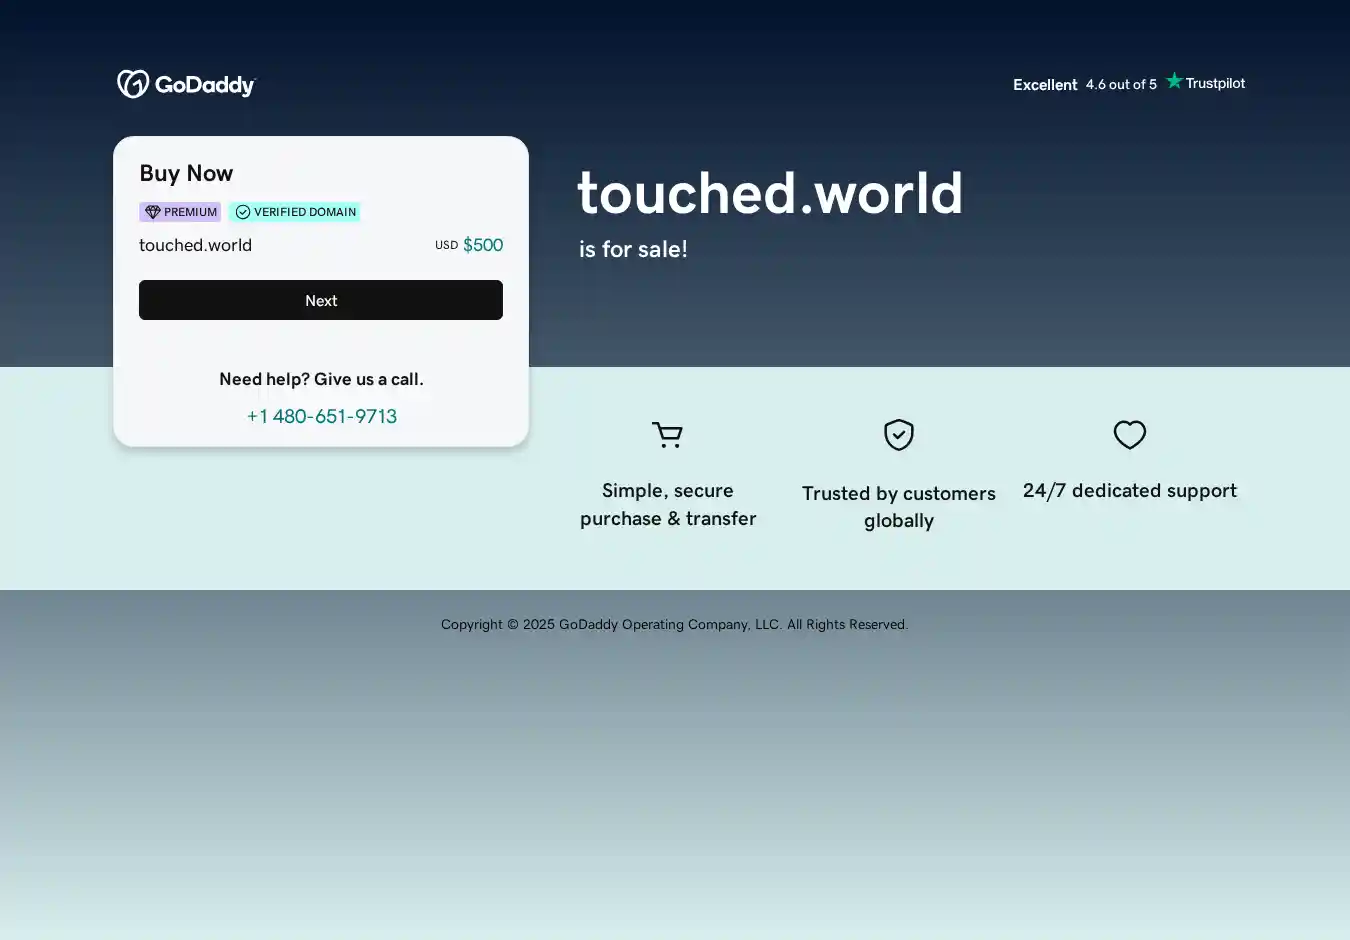Select the $500 price amount
This screenshot has width=1350, height=940.
click(482, 245)
